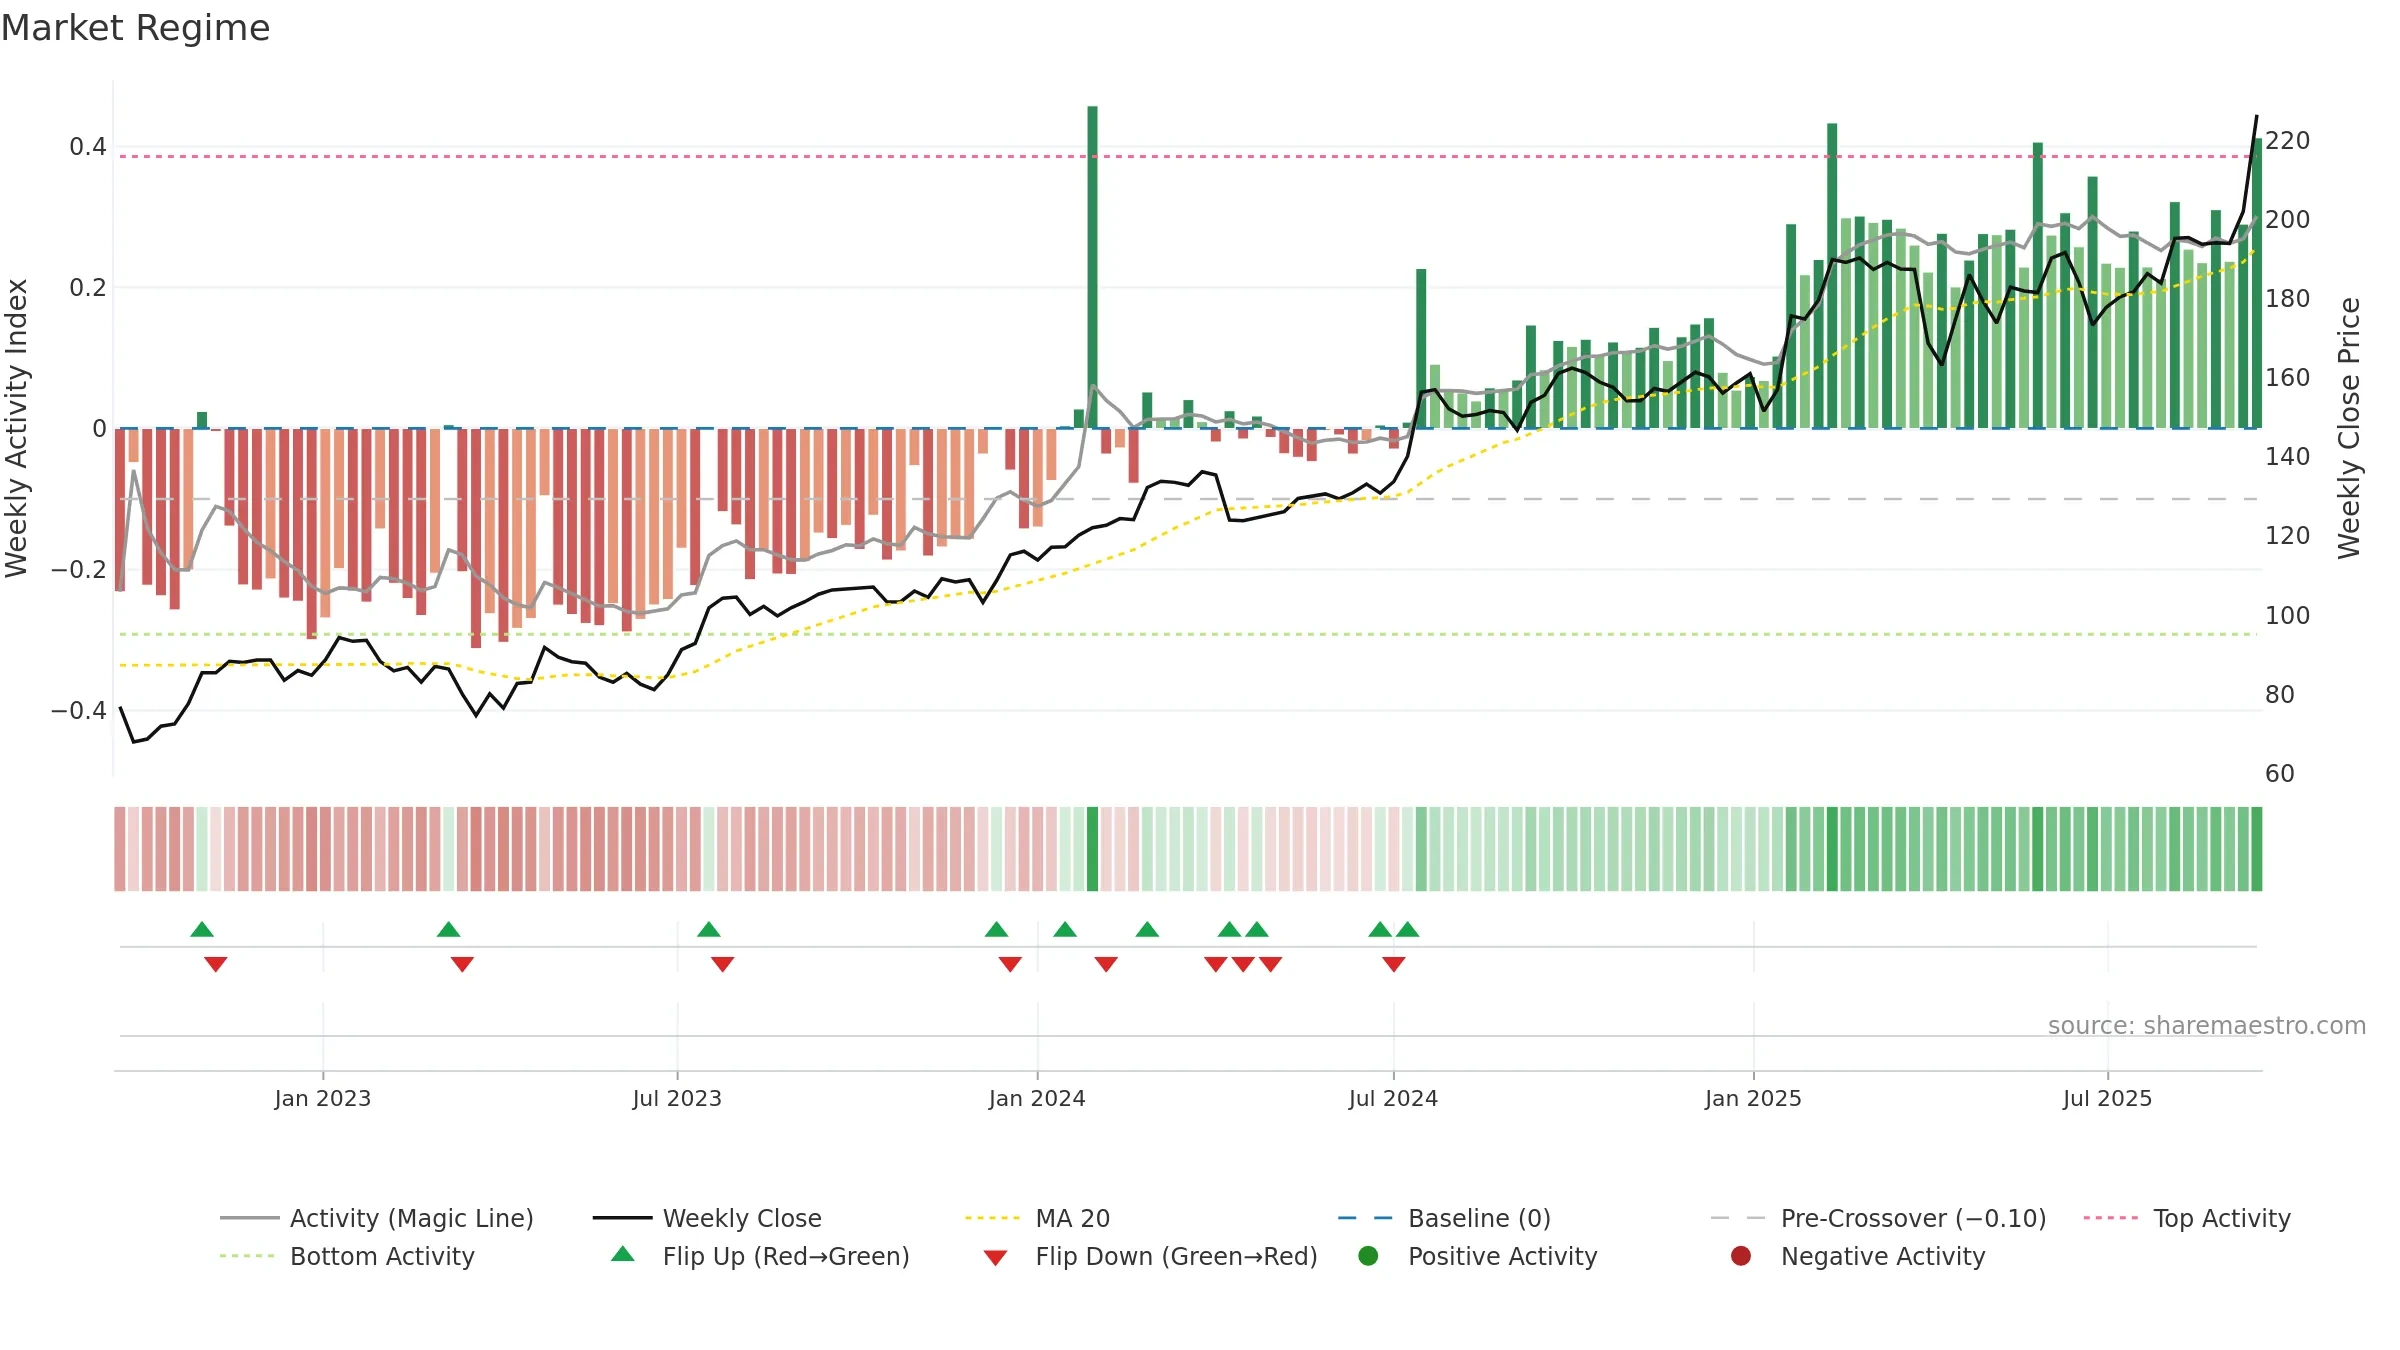Viewport: 2400px width, 1350px height.
Task: Click the Flip Down (Green→Red) legend triangle
Action: click(x=995, y=1257)
